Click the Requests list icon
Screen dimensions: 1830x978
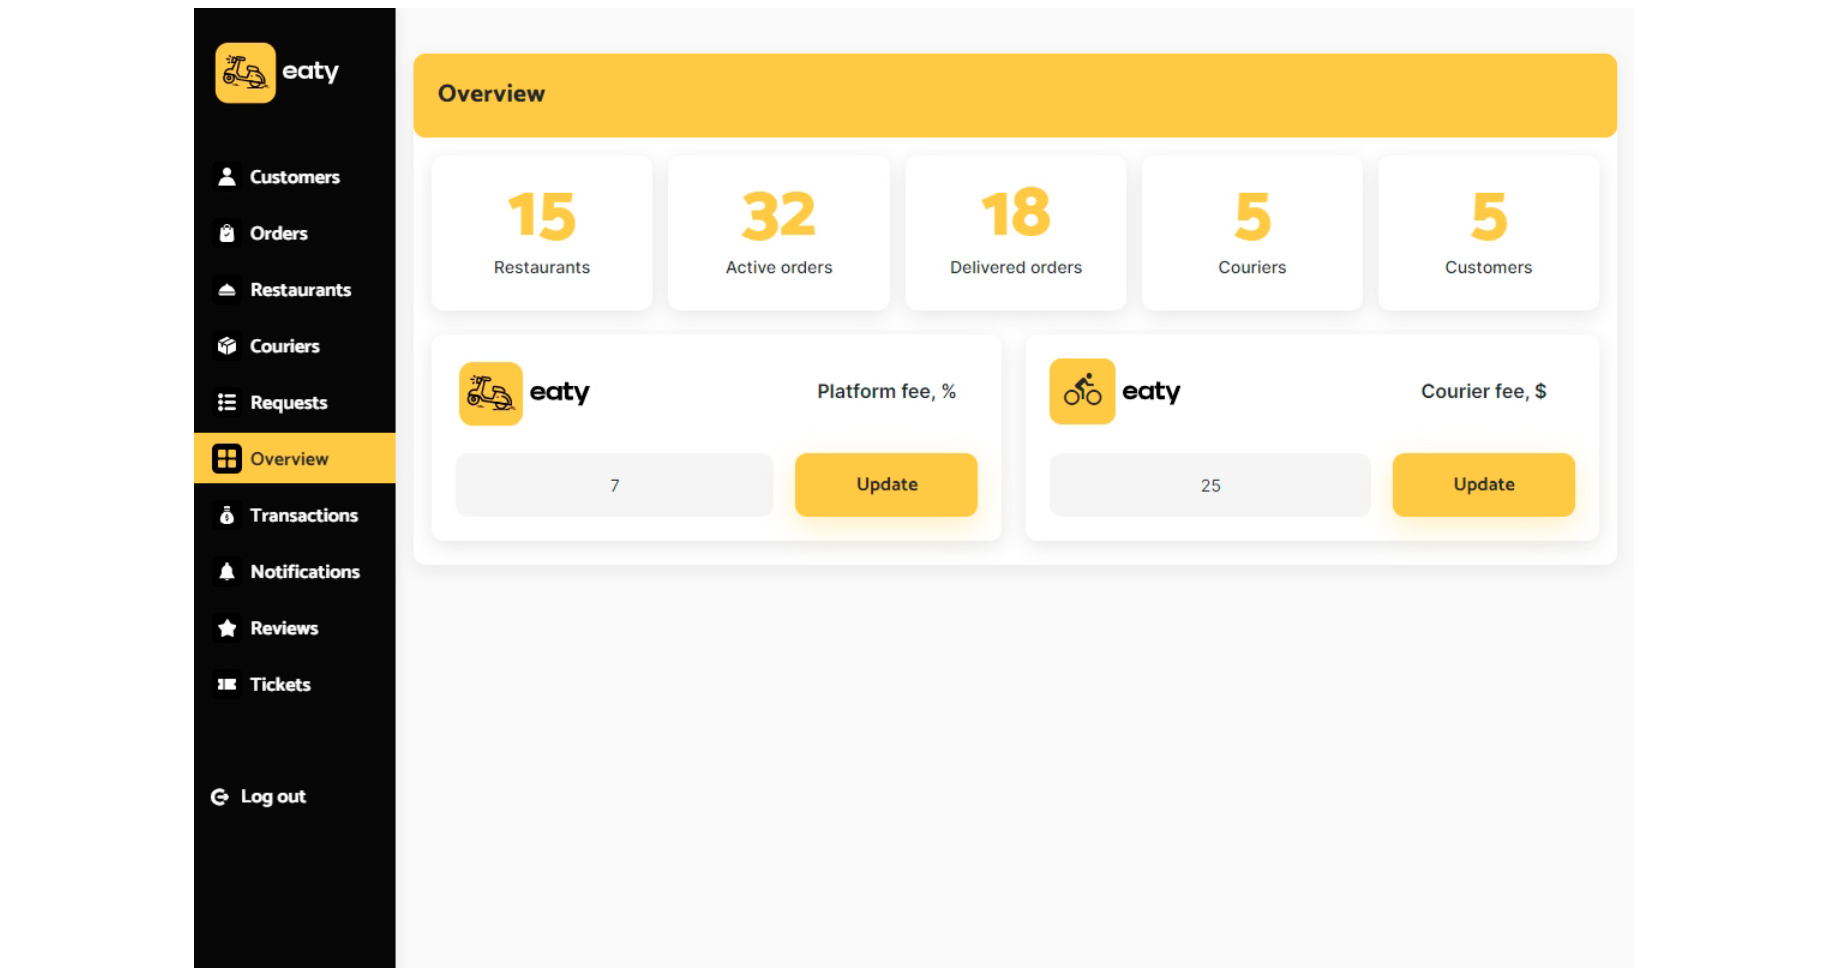pos(227,402)
